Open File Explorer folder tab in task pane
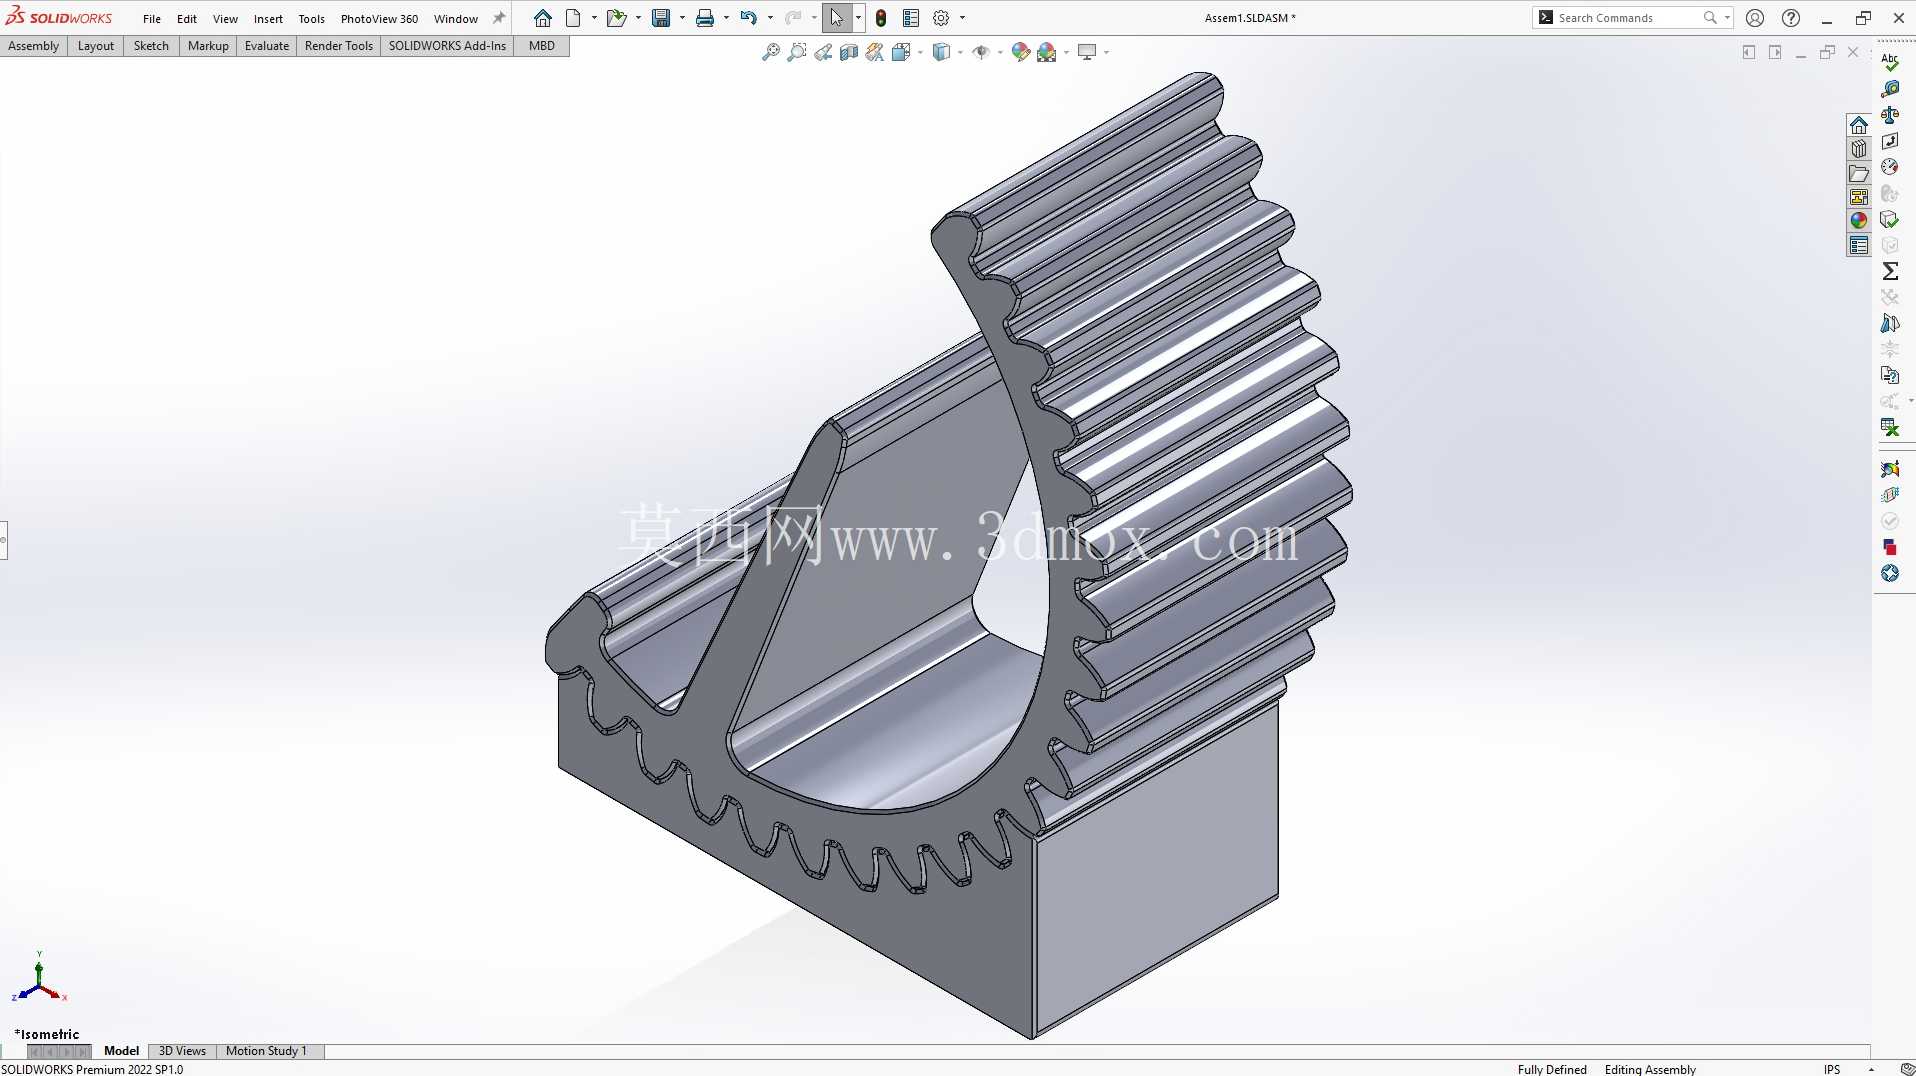The image size is (1916, 1076). pos(1859,173)
